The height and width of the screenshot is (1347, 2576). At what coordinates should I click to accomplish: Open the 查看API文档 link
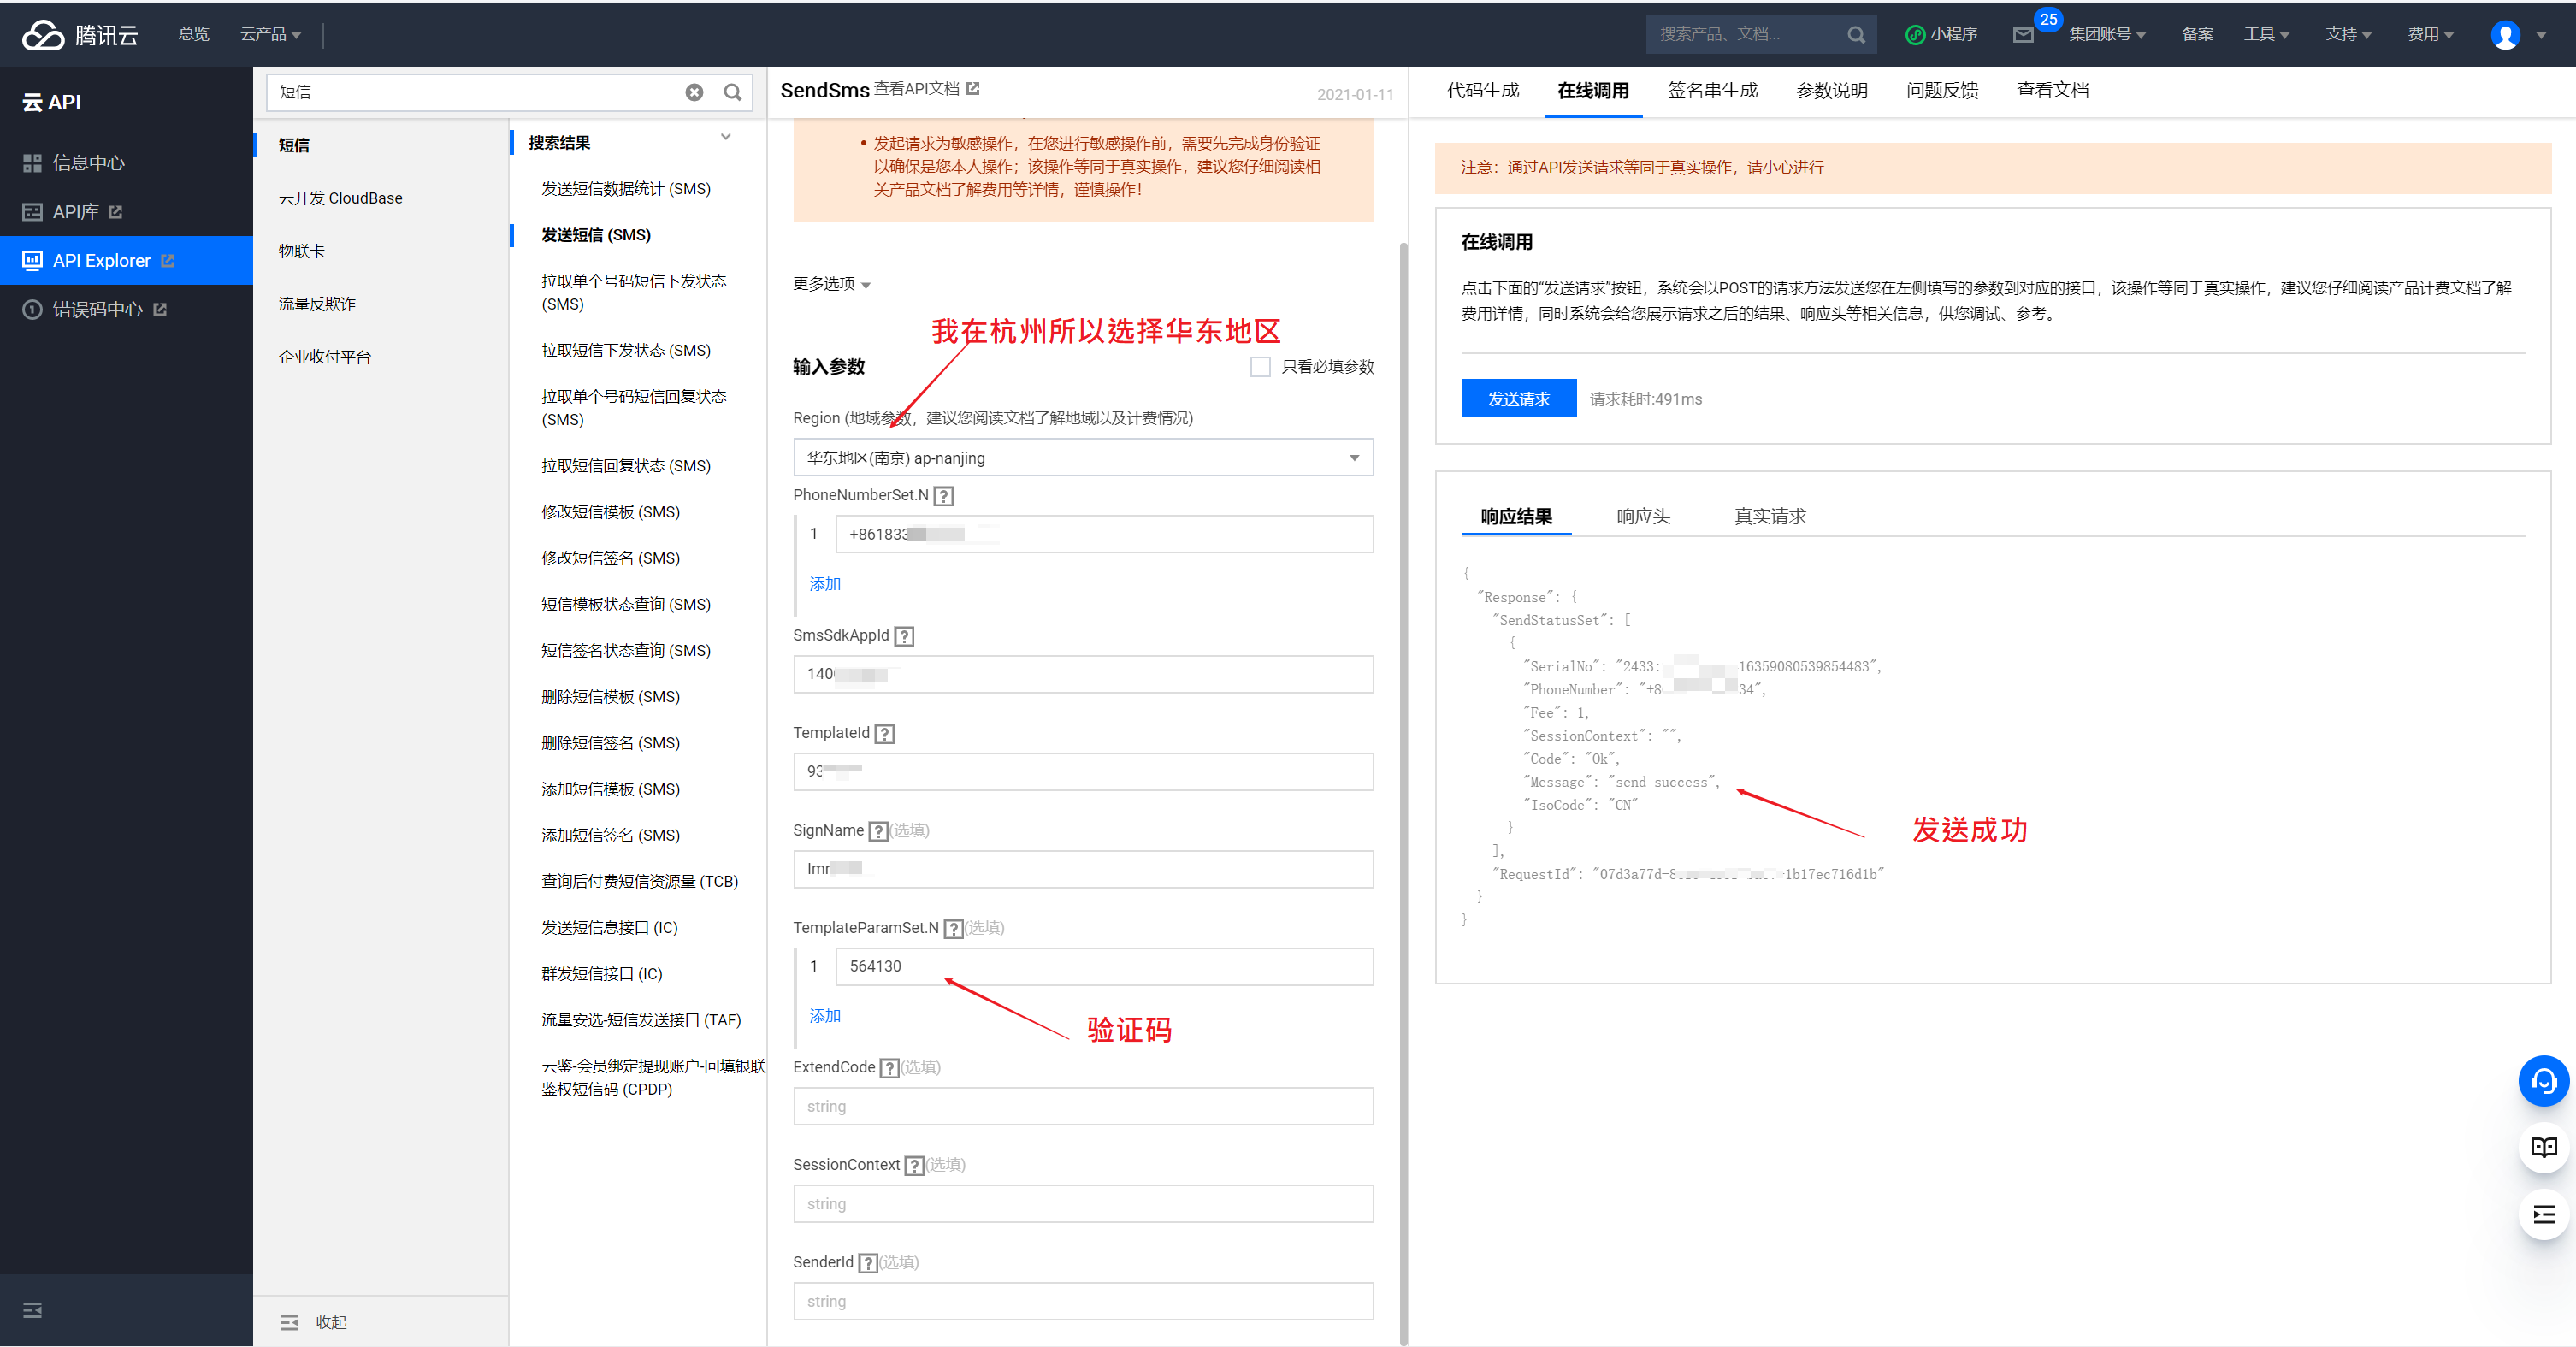(x=926, y=89)
